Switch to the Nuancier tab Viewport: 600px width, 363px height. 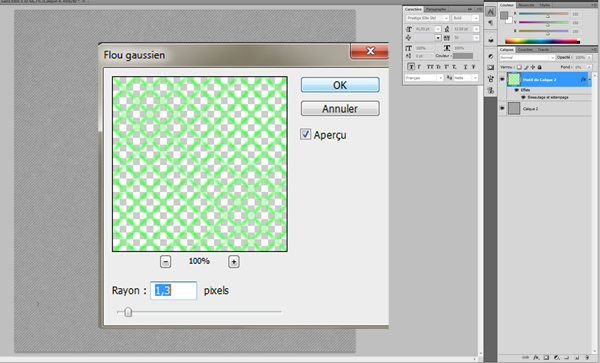point(526,5)
